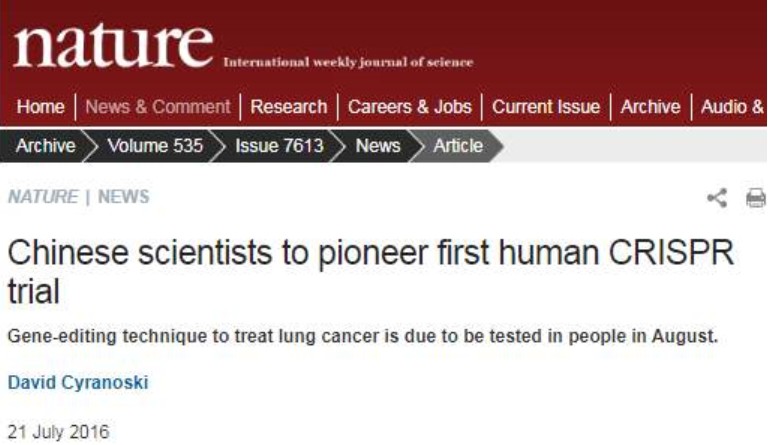
Task: Go to Current Issue
Action: pyautogui.click(x=546, y=107)
